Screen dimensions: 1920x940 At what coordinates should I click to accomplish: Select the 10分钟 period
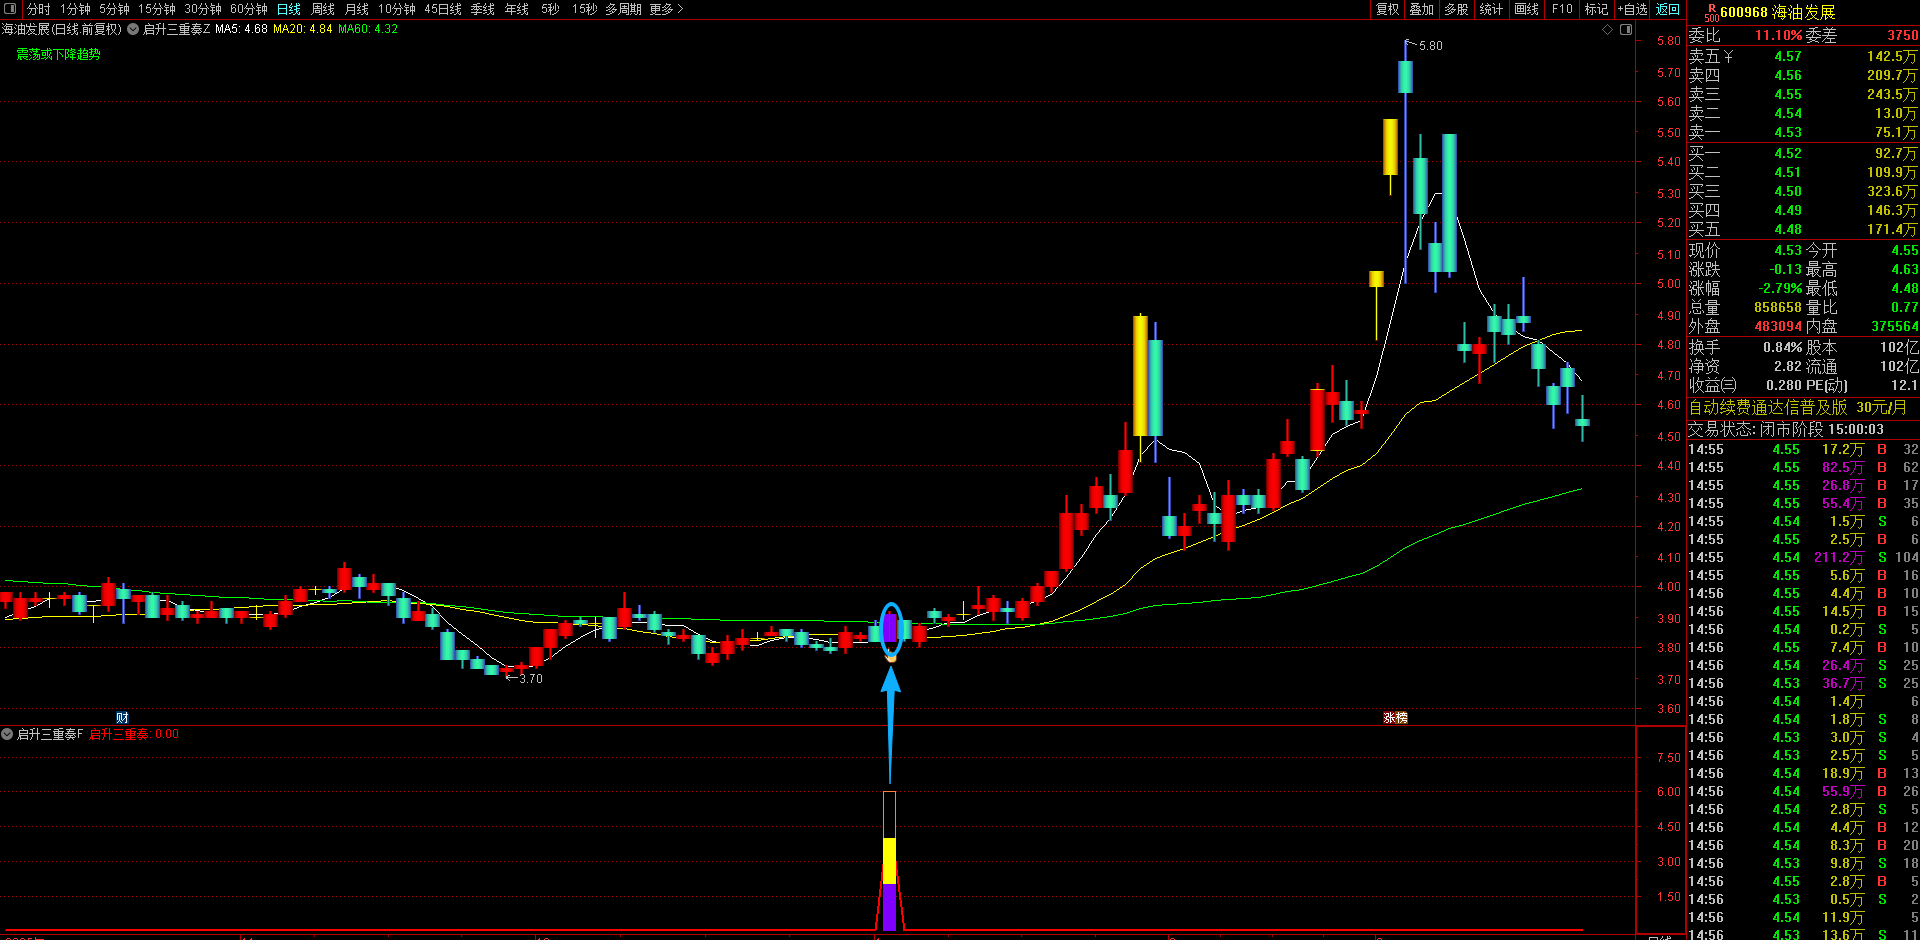click(397, 9)
